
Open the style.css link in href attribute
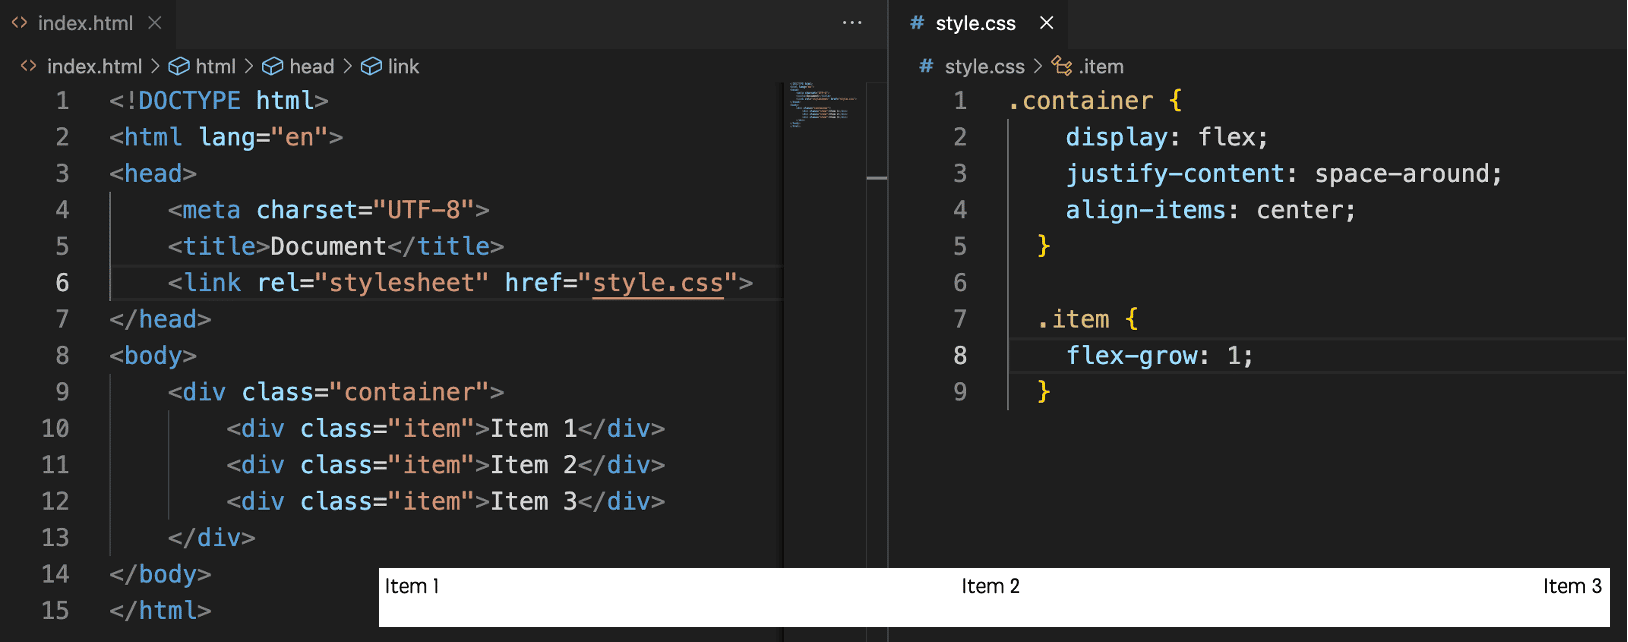[x=658, y=283]
